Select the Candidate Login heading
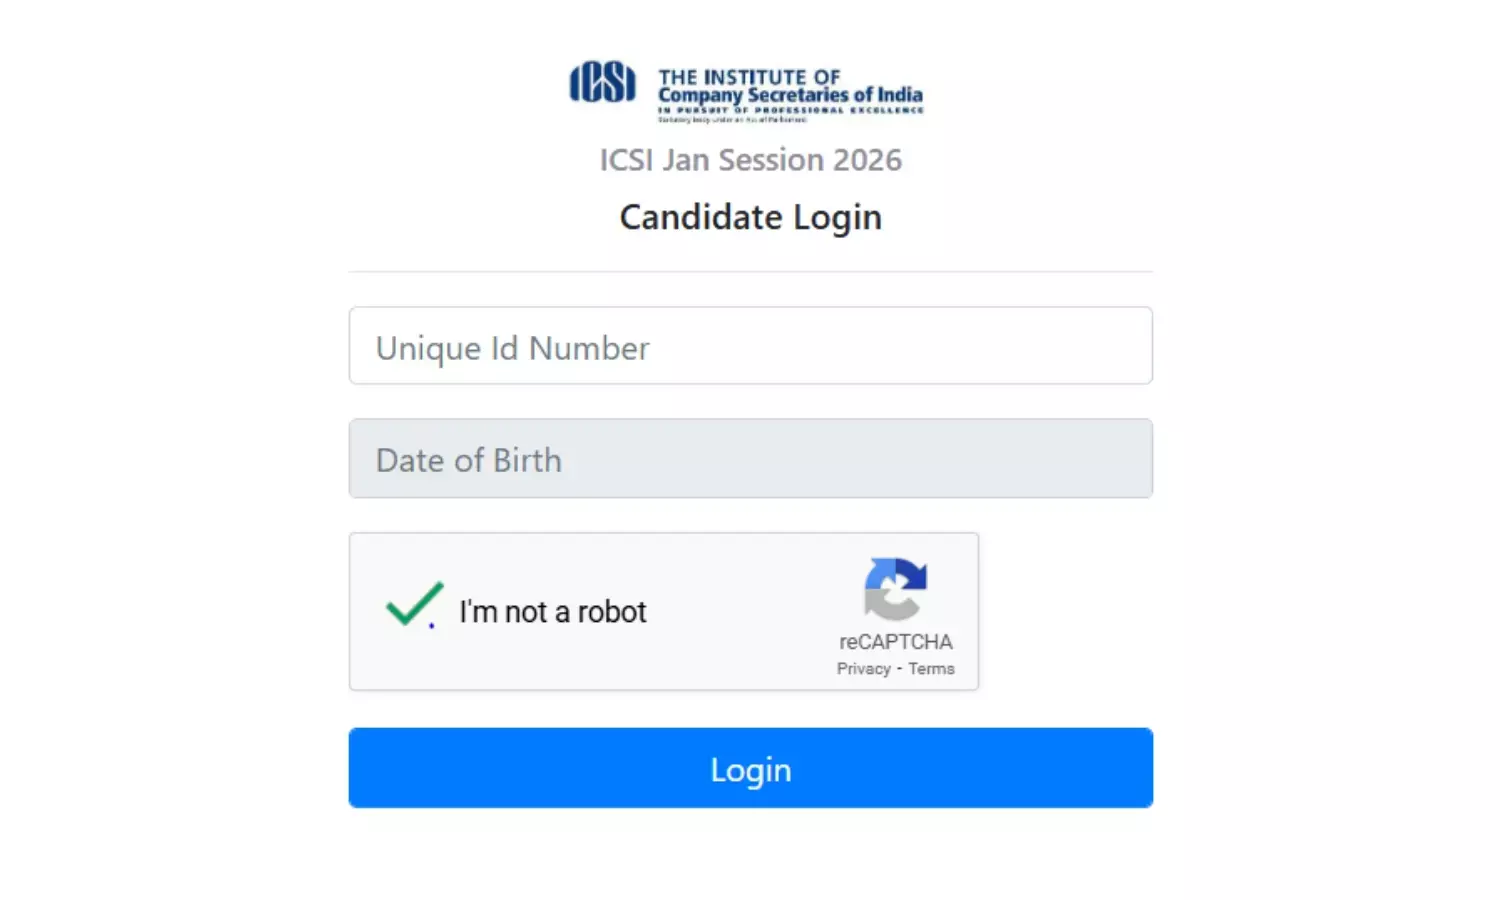 click(x=750, y=217)
